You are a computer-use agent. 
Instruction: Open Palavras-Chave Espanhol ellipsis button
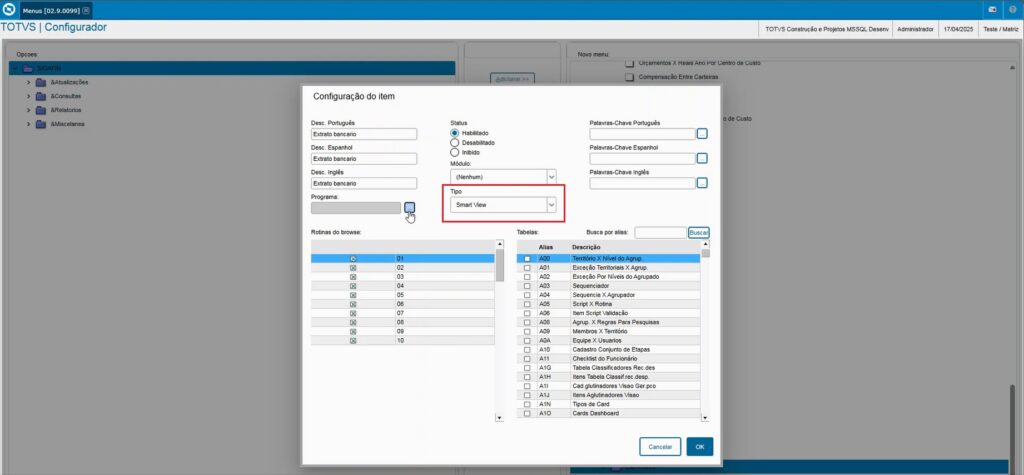[702, 158]
